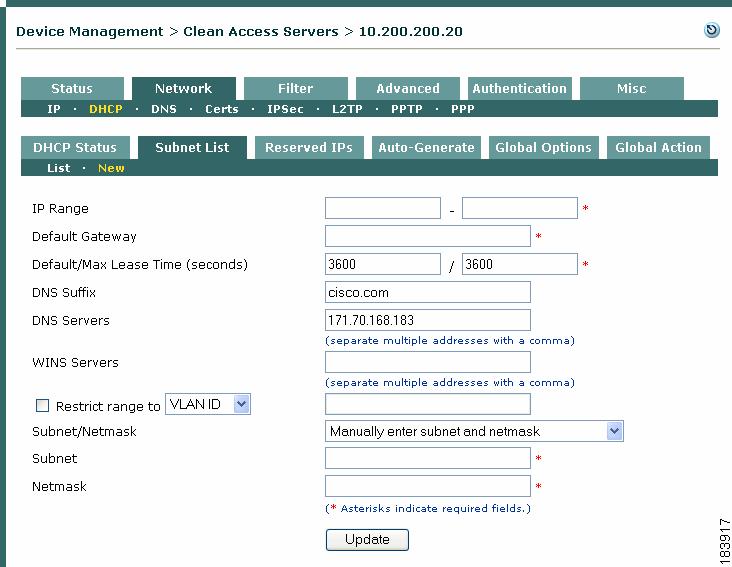The image size is (732, 567).
Task: Click the New sub-link
Action: 111,168
